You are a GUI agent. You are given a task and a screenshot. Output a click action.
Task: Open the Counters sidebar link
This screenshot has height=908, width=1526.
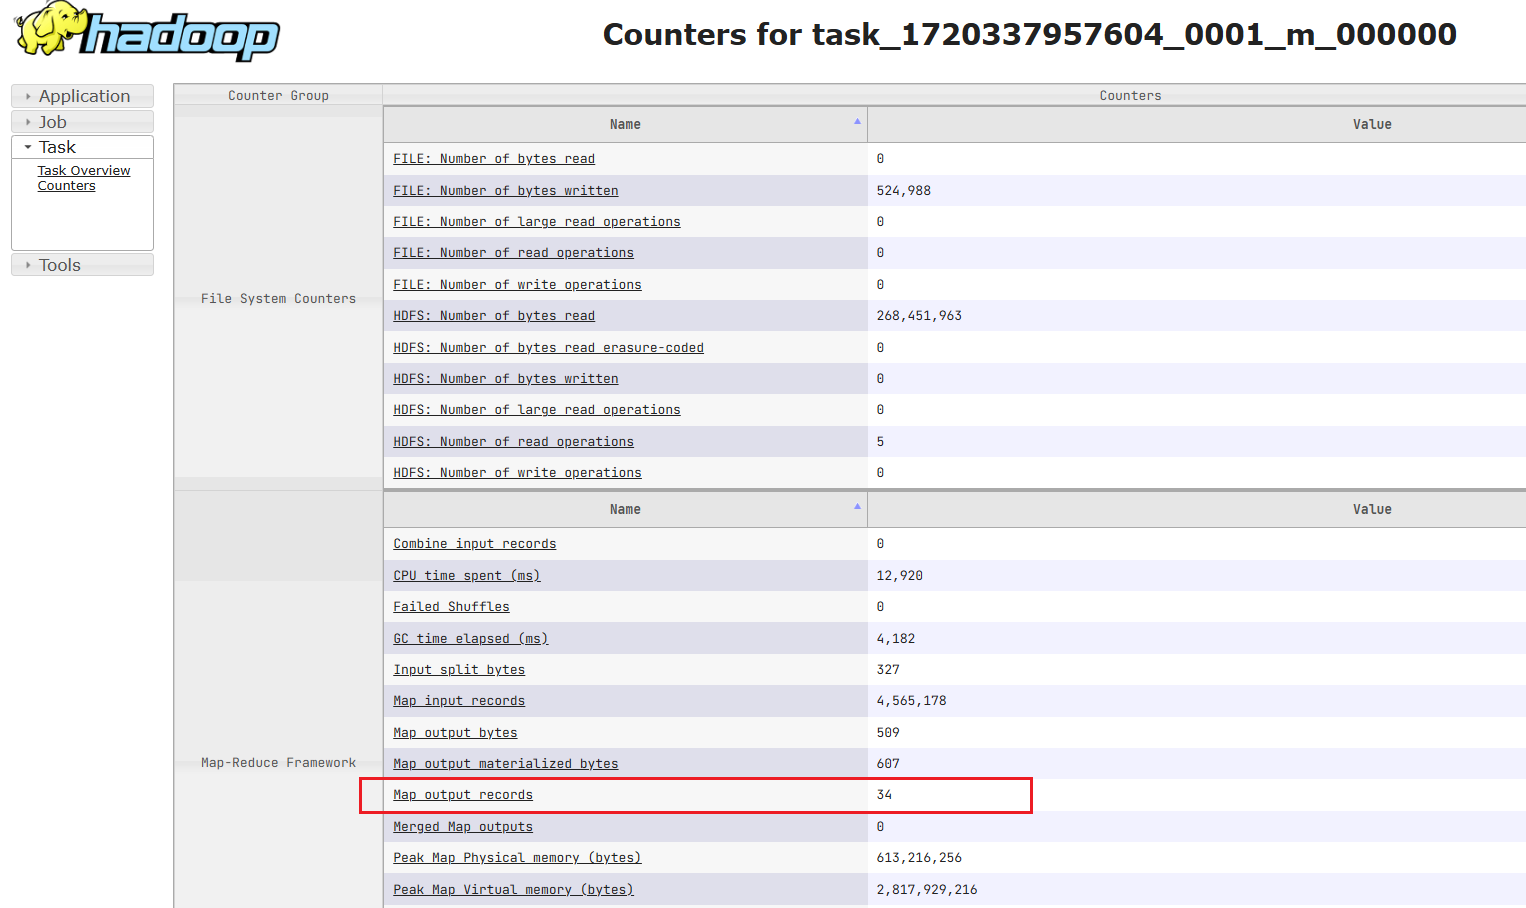click(x=67, y=186)
